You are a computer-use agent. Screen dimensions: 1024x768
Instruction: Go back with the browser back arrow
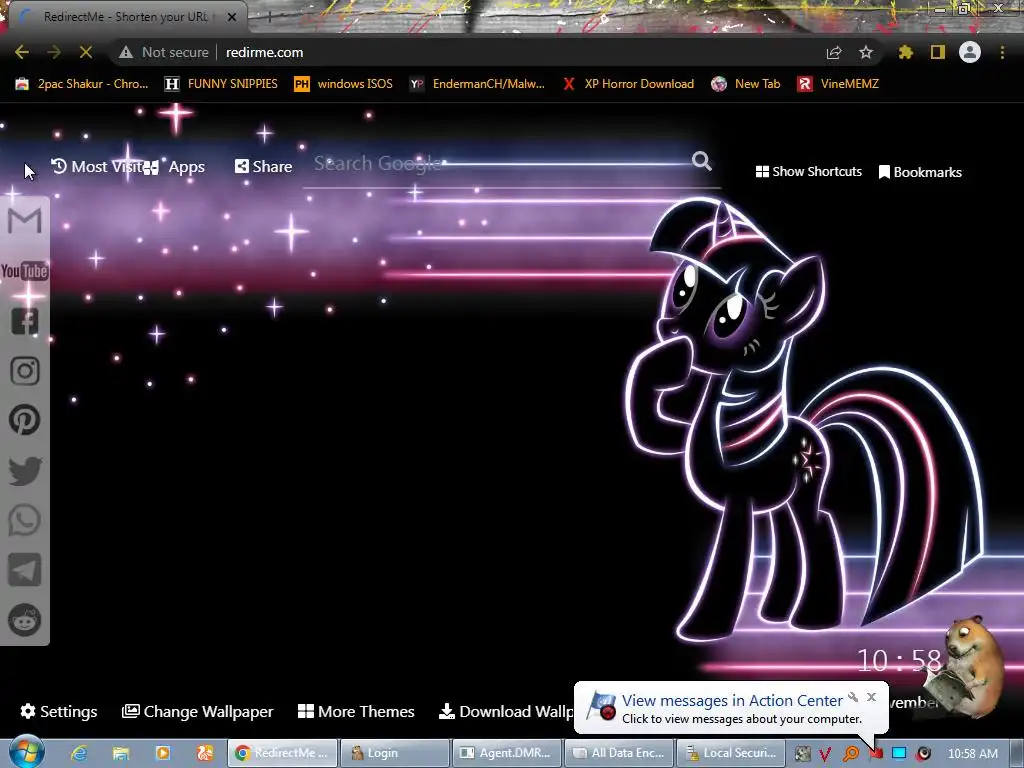pos(22,52)
